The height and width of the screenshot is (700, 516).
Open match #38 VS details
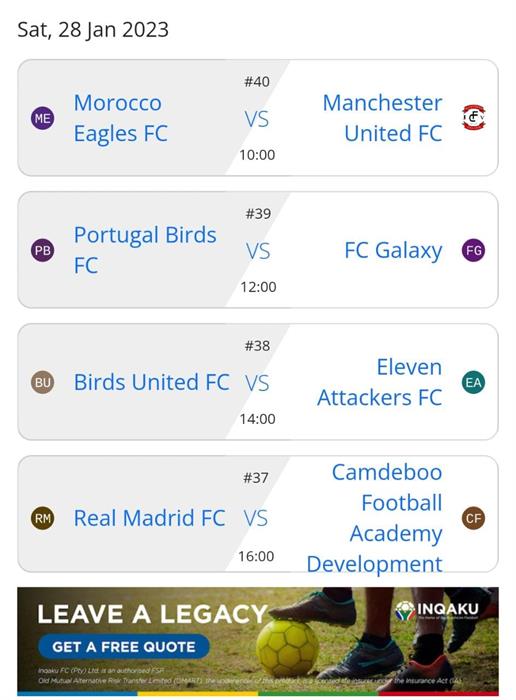pos(257,383)
